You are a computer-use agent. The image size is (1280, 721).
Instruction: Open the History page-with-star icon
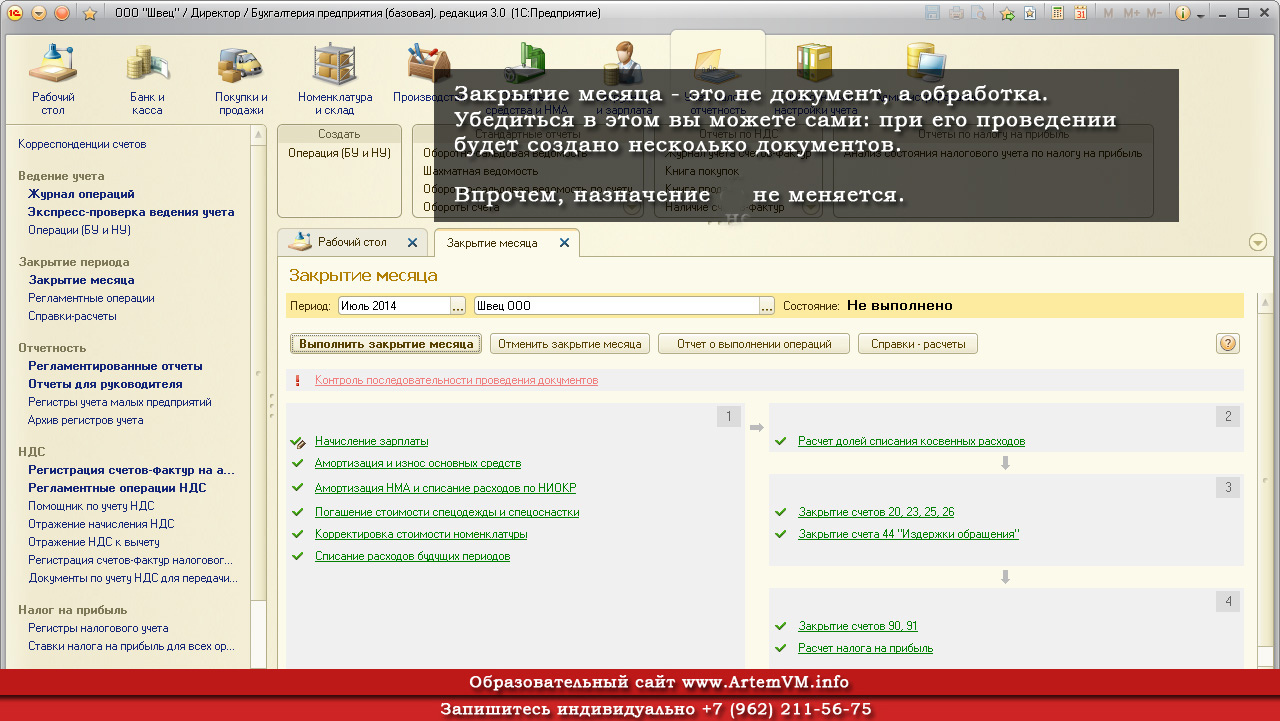tap(1029, 13)
